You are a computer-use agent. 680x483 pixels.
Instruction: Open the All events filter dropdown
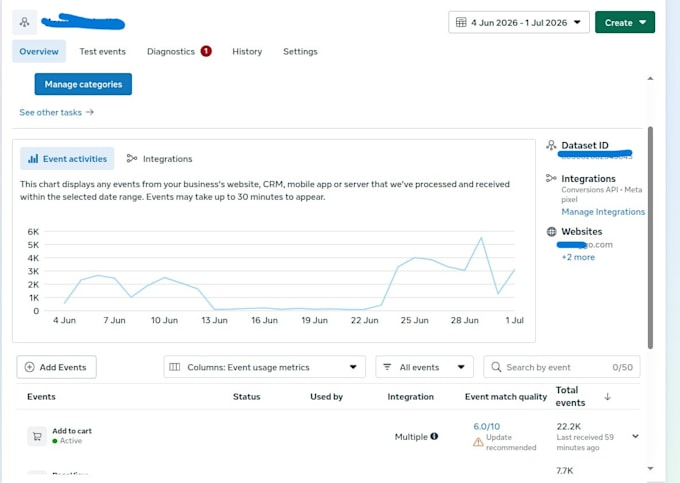[x=425, y=367]
